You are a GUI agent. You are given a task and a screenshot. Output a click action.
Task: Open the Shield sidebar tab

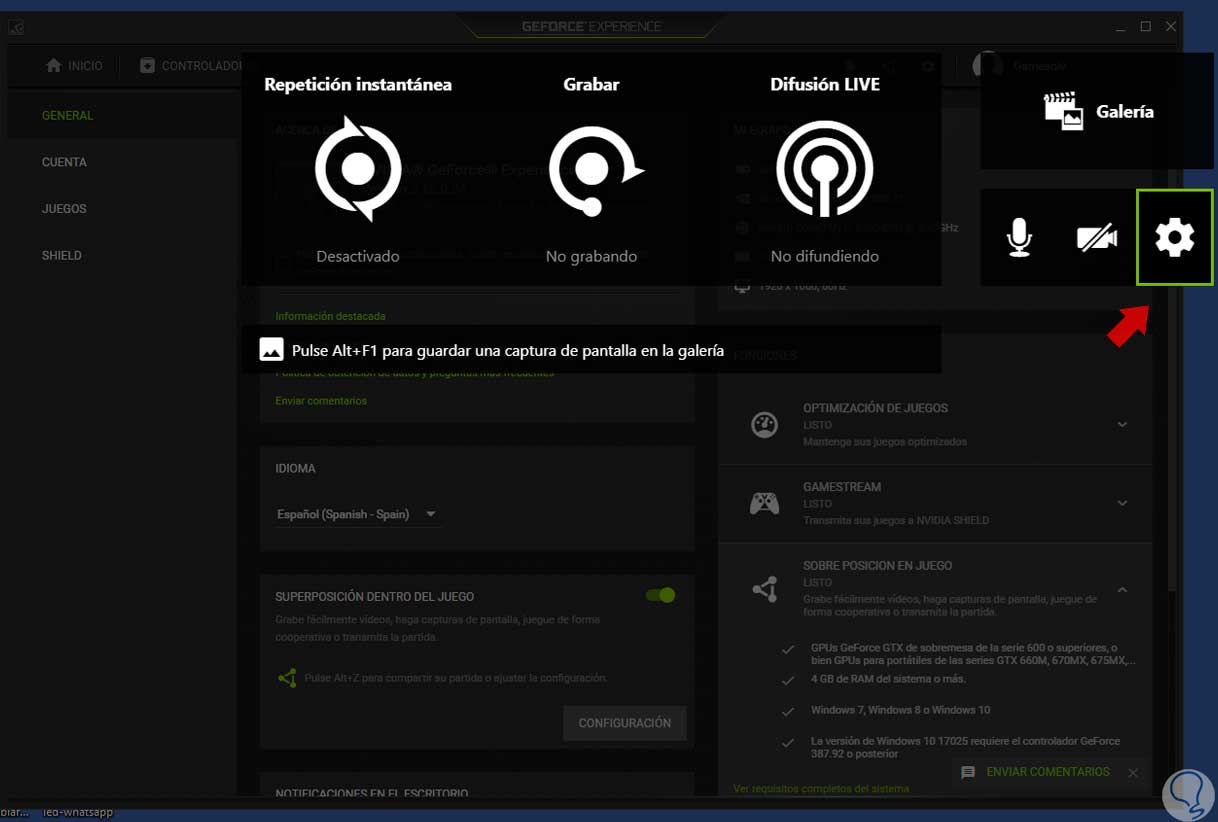(x=62, y=255)
